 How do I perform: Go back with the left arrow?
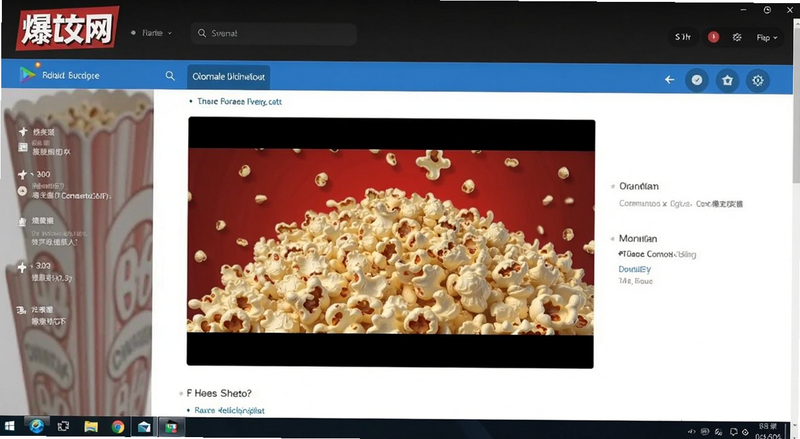point(669,80)
